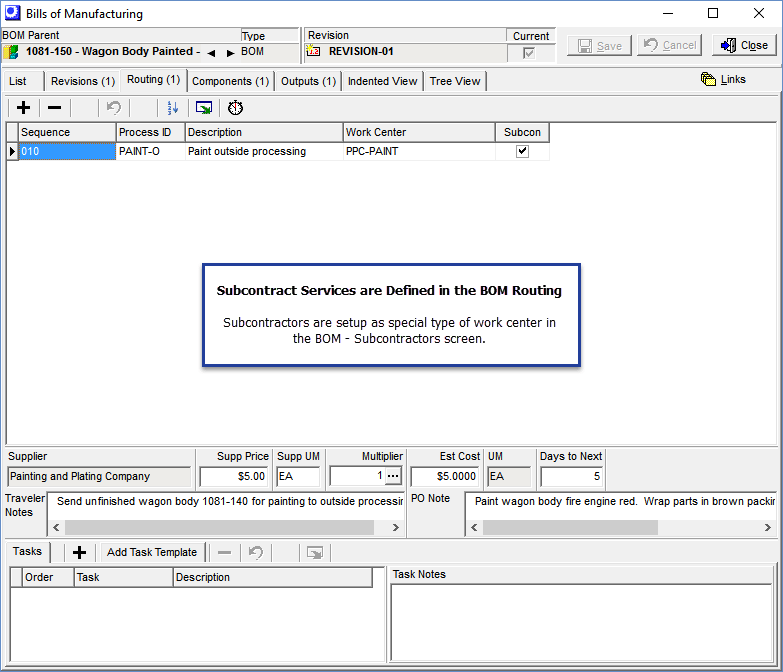Click the task jump-to icon
Screen dimensions: 783x672
[x=315, y=552]
